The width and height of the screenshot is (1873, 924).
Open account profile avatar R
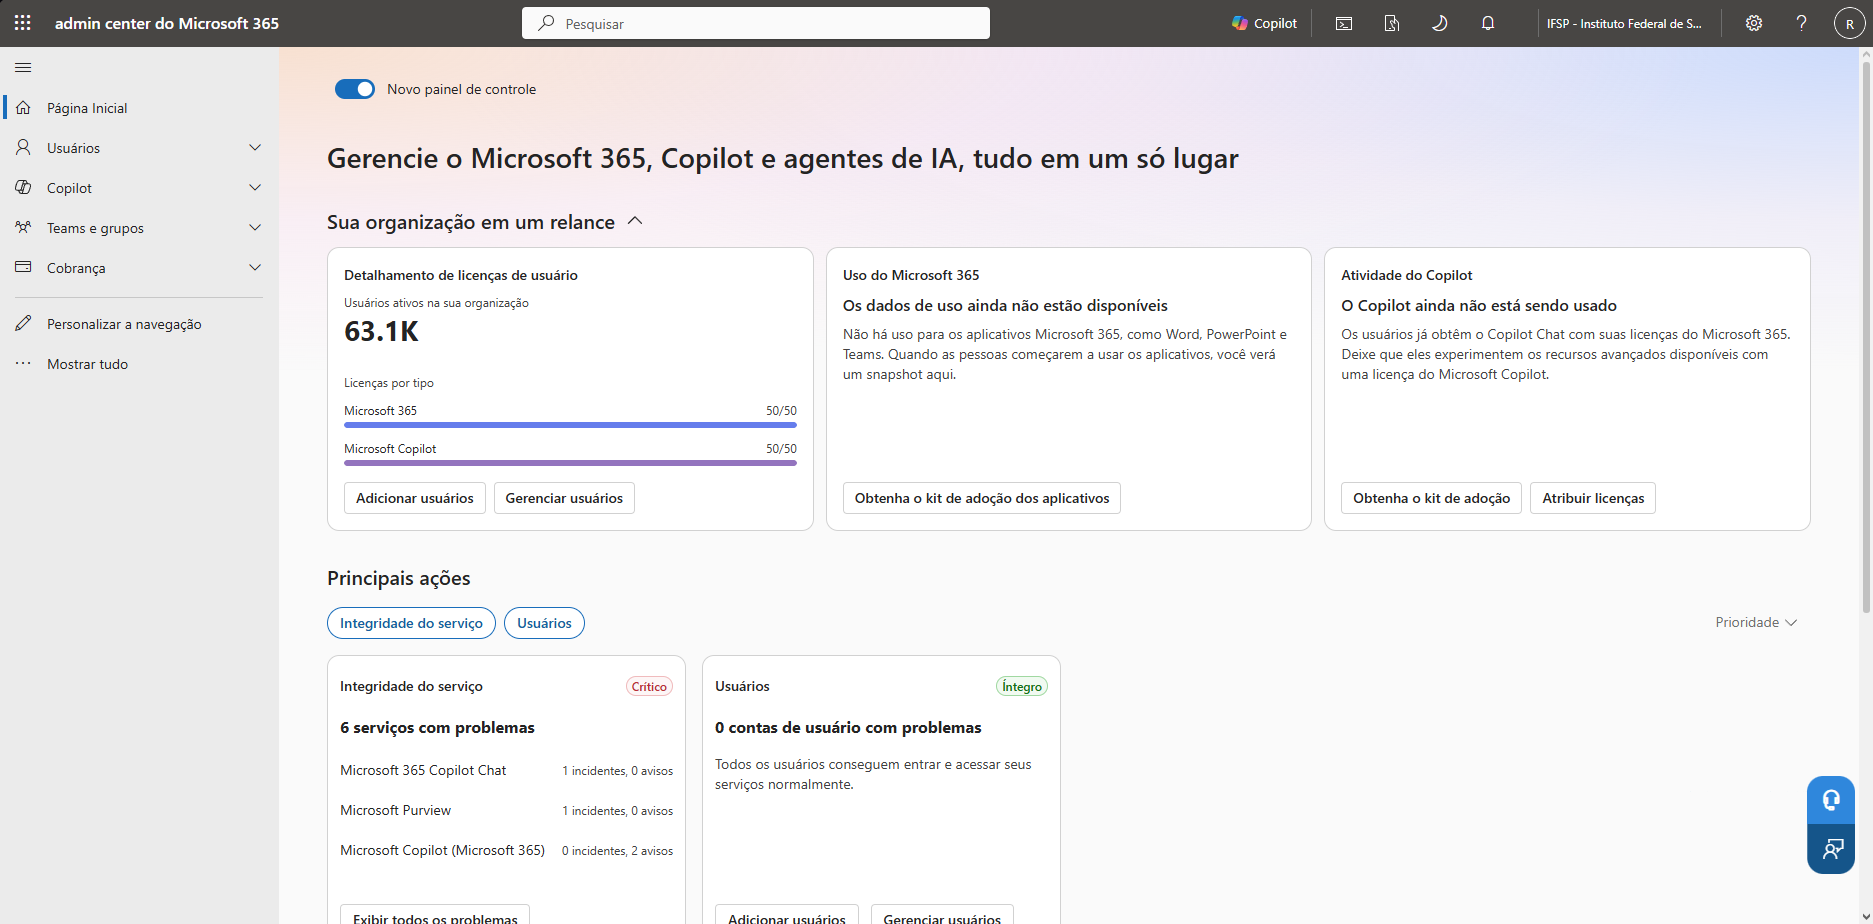[x=1849, y=23]
